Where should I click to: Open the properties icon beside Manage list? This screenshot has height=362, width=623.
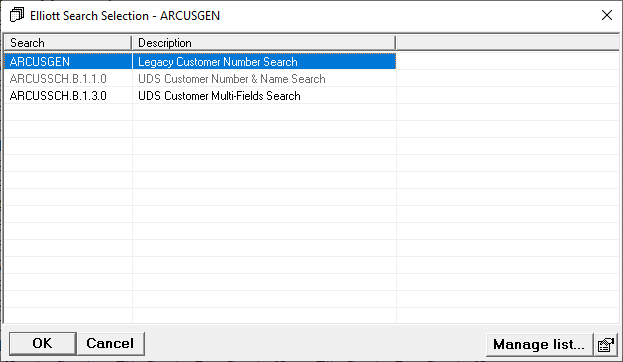pyautogui.click(x=606, y=344)
